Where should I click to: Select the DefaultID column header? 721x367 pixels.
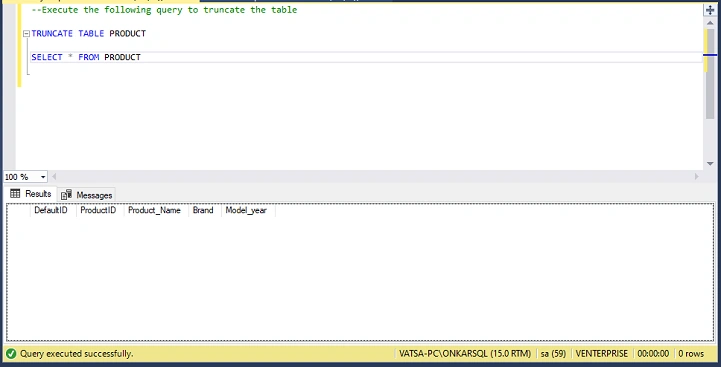53,211
